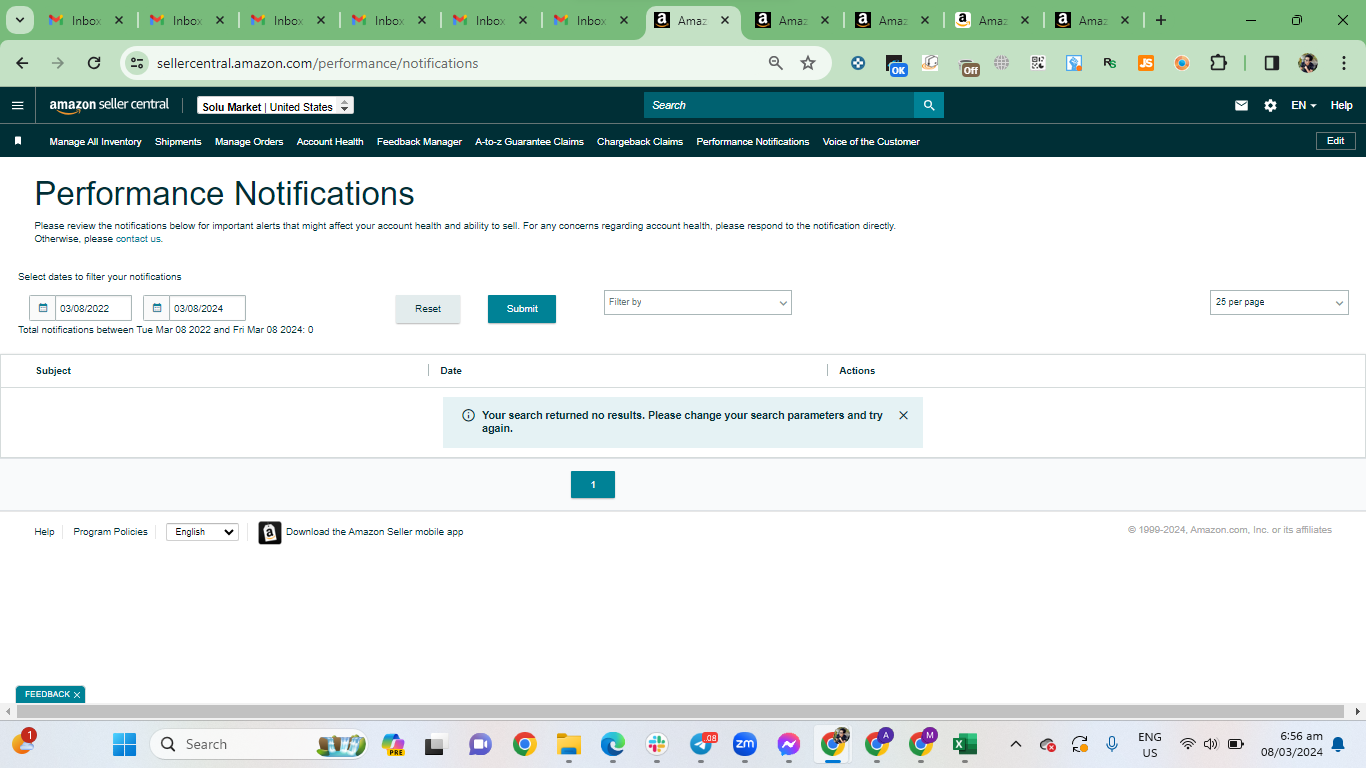
Task: Bookmark this page with the star icon
Action: pyautogui.click(x=808, y=63)
